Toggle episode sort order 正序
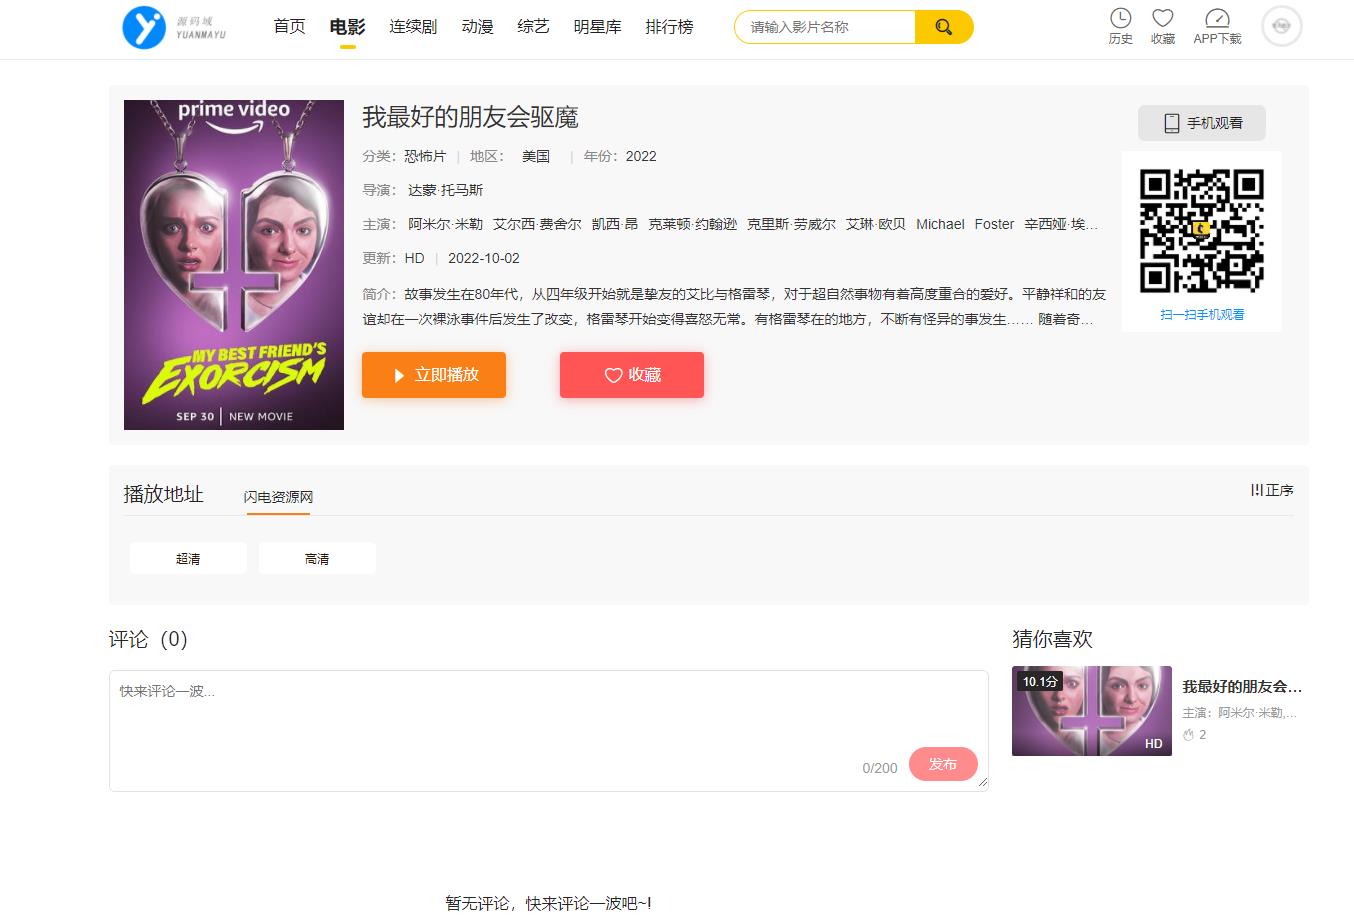Screen dimensions: 1354x915 [1272, 490]
